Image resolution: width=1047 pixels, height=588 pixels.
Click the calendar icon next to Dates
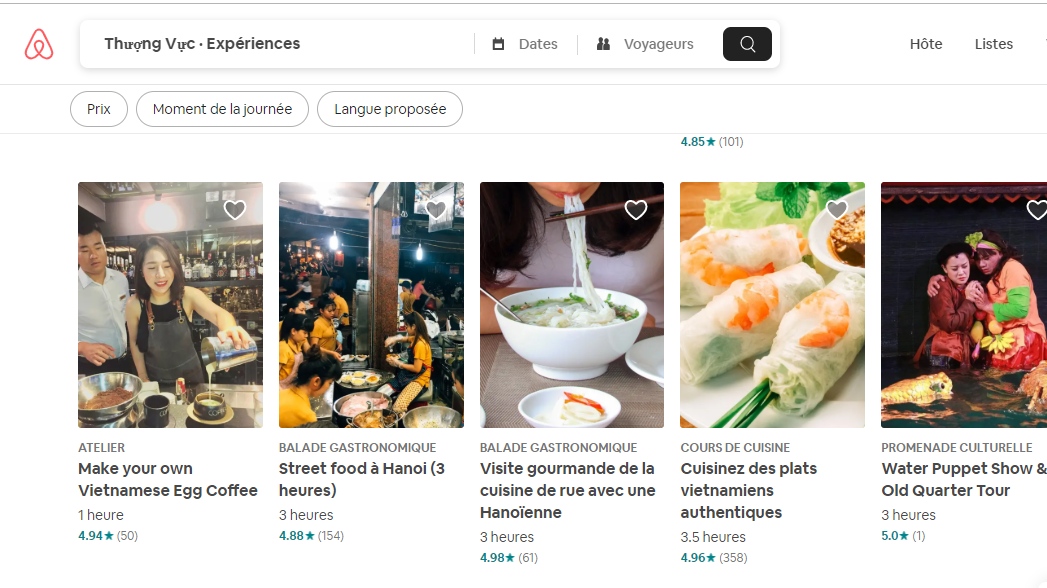[x=498, y=44]
